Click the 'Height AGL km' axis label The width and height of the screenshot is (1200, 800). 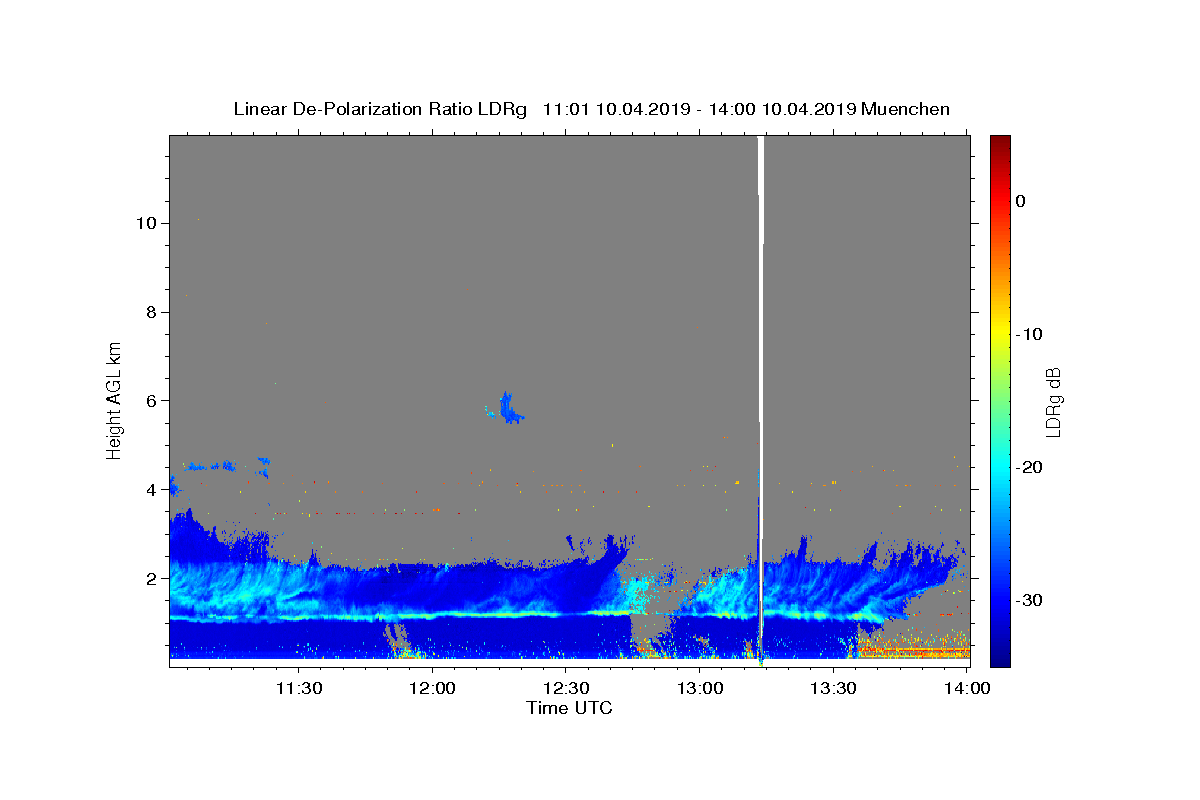114,399
